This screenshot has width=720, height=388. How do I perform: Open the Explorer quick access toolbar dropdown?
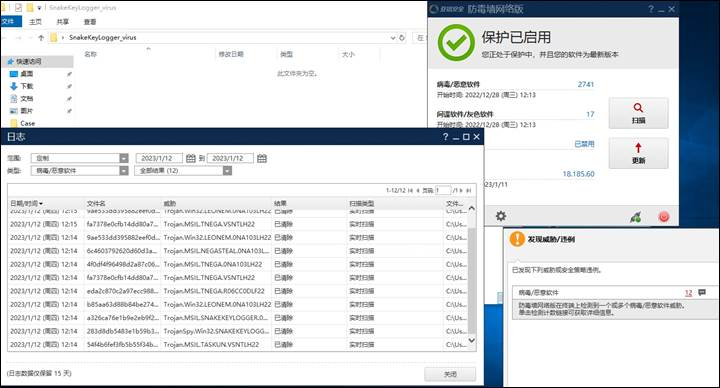point(39,8)
